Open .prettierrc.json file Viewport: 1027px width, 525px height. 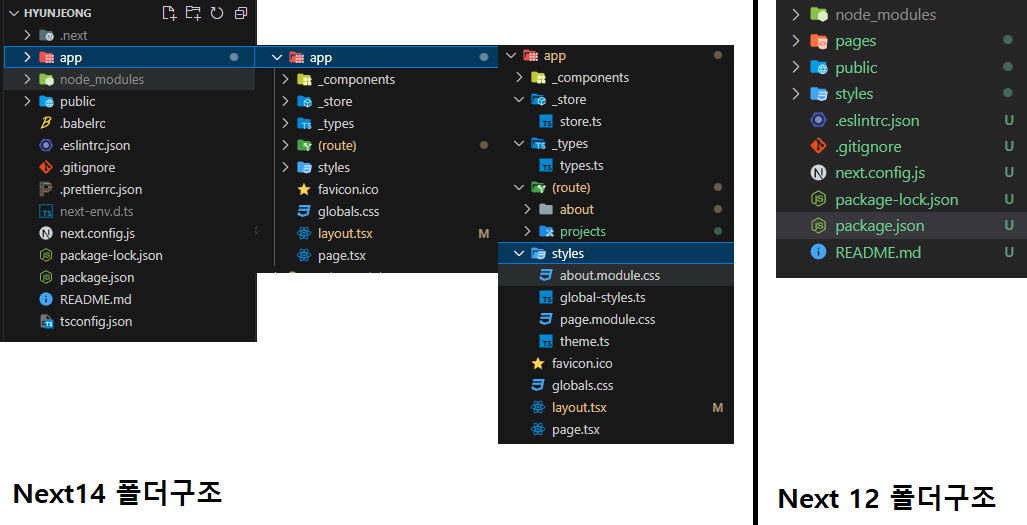click(101, 189)
